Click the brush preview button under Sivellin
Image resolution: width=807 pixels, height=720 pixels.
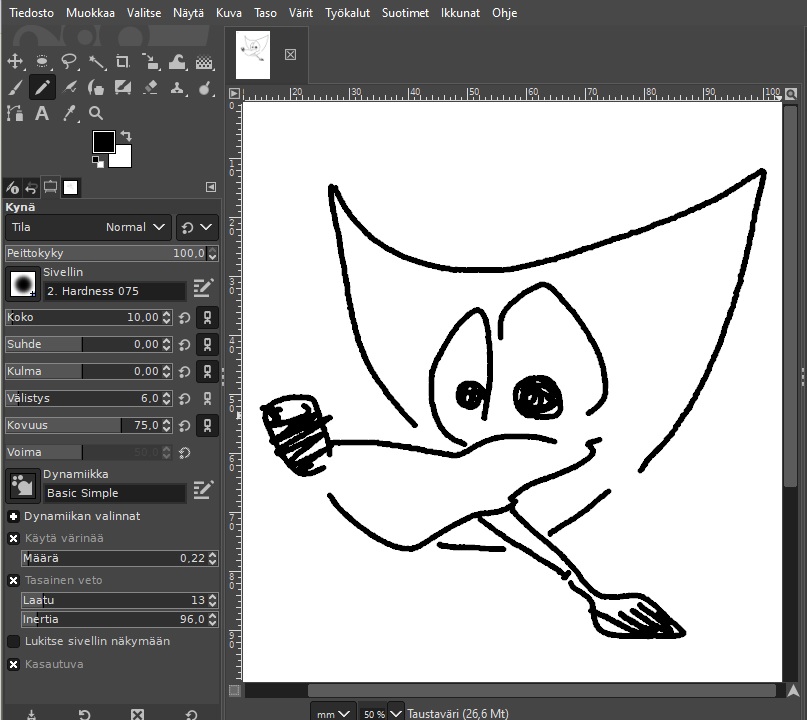22,285
